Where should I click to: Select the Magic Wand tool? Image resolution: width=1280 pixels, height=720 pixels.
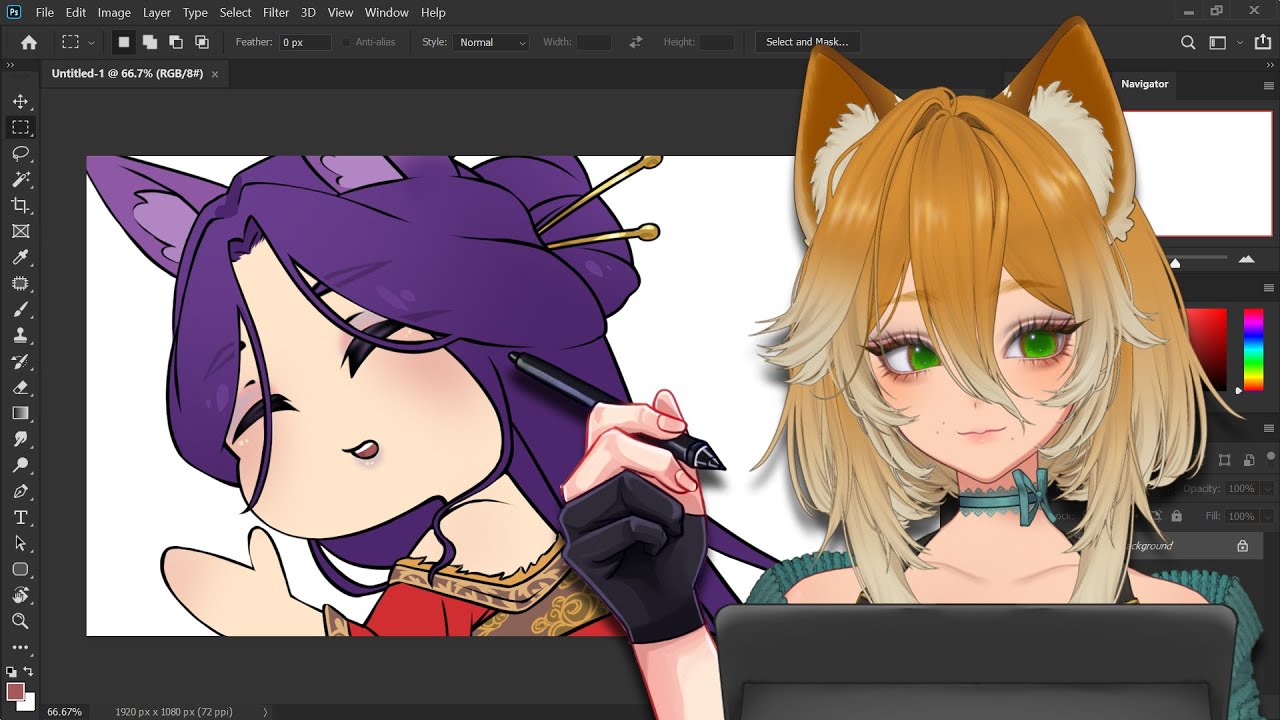(x=20, y=179)
